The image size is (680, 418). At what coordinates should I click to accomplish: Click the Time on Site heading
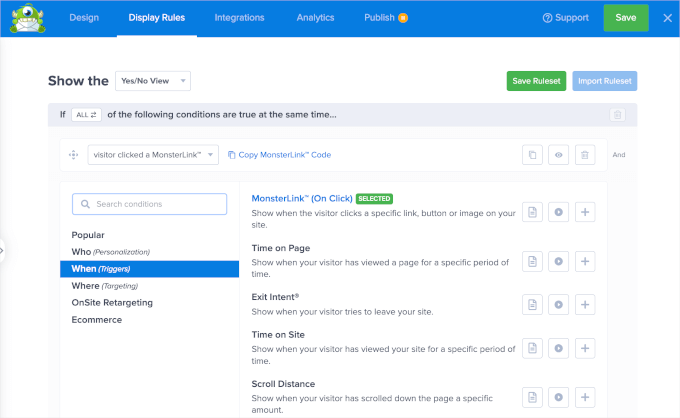click(x=278, y=335)
